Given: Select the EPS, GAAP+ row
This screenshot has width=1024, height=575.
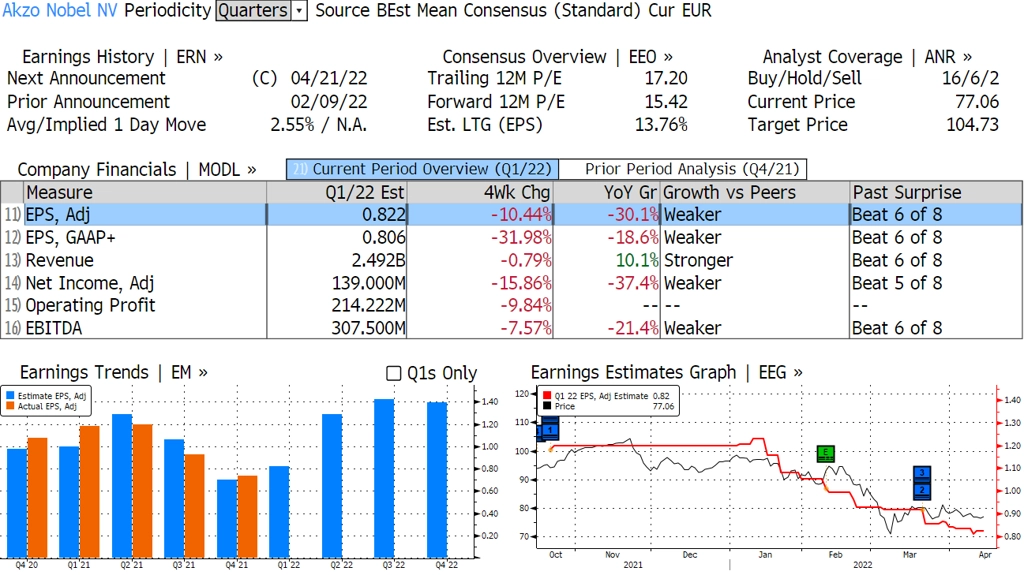Looking at the screenshot, I should pos(511,237).
